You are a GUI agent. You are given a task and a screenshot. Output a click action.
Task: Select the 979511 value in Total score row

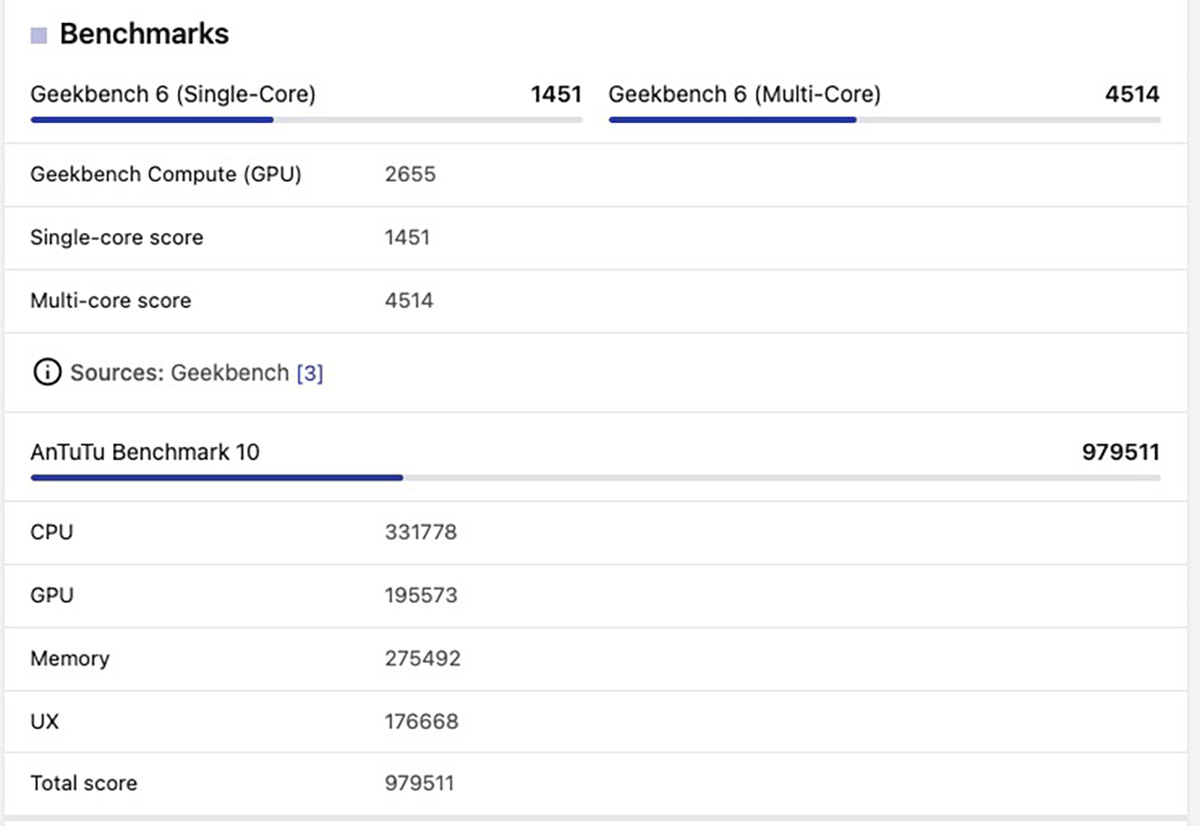pyautogui.click(x=421, y=784)
